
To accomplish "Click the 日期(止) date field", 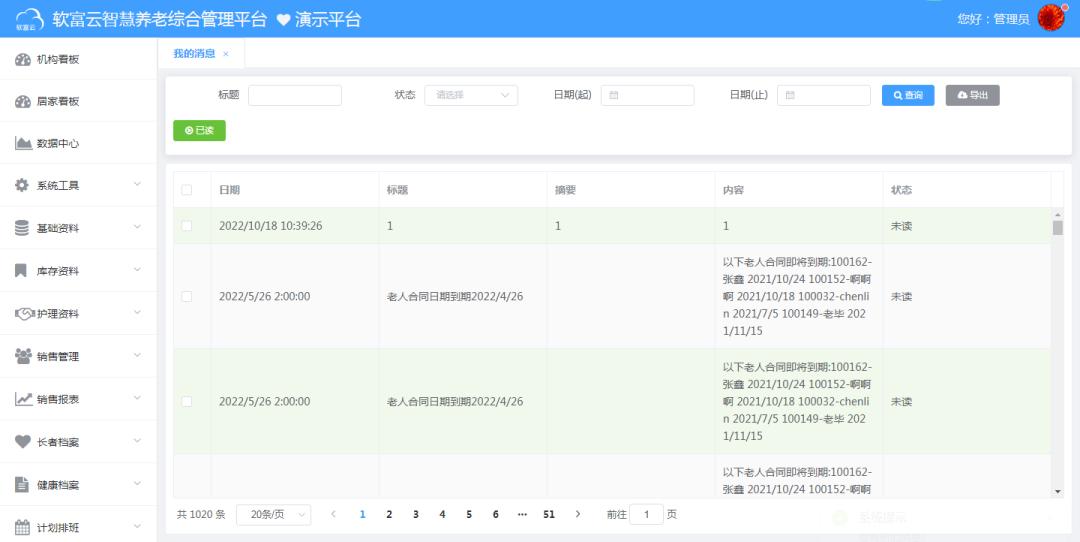I will click(x=824, y=95).
